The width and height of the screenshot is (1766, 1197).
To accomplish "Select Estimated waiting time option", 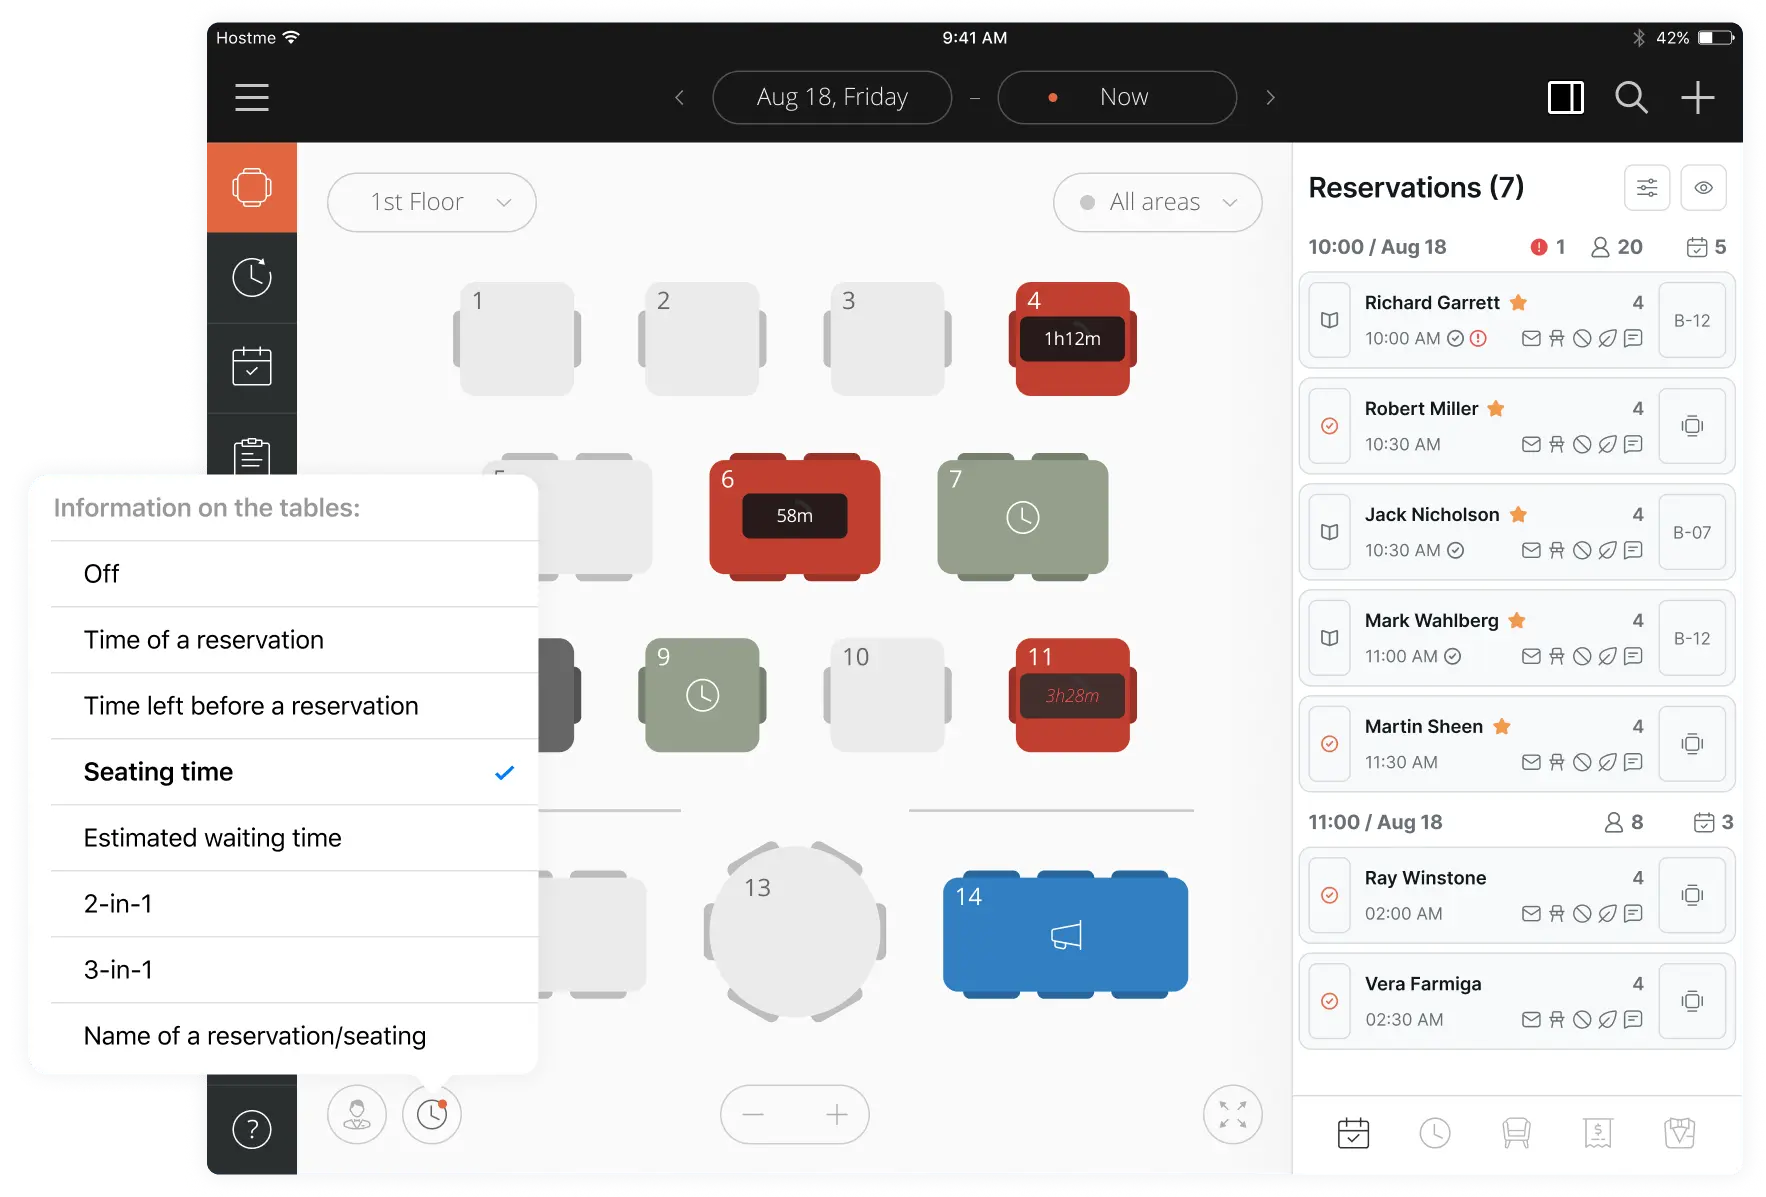I will [x=294, y=838].
